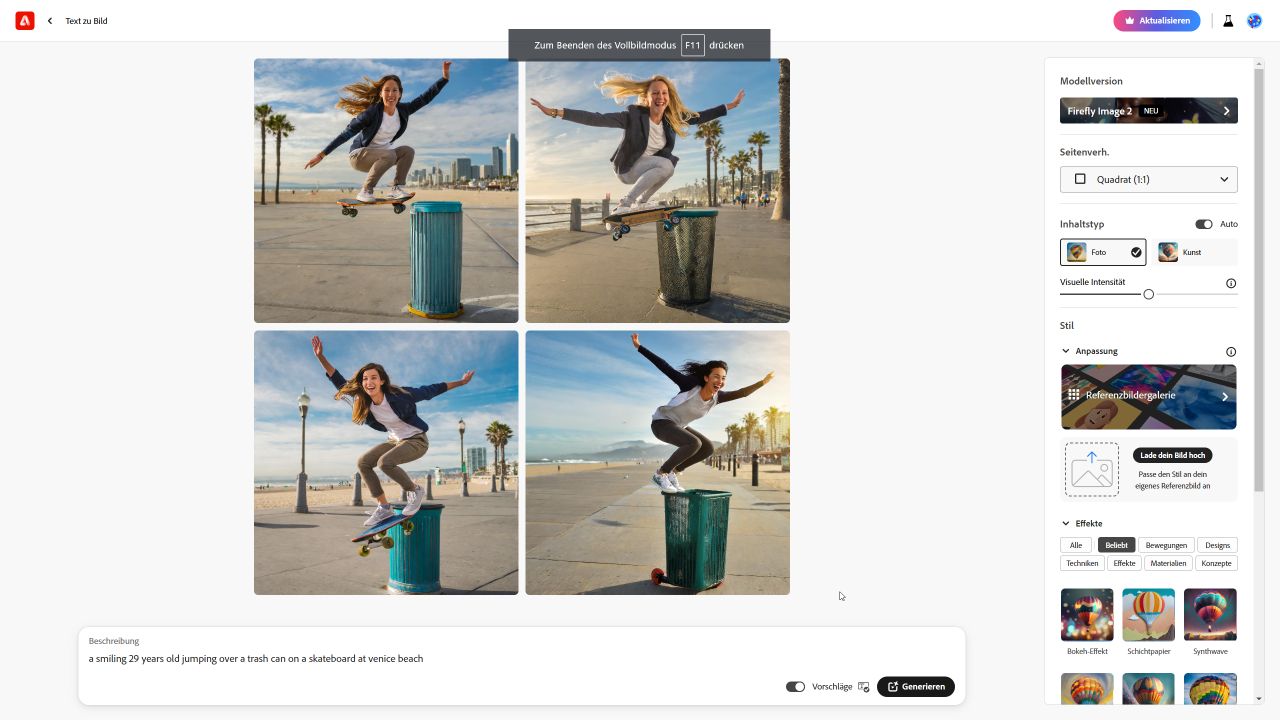Apply the Schichtpapier effect thumbnail
Viewport: 1280px width, 720px height.
click(1148, 614)
